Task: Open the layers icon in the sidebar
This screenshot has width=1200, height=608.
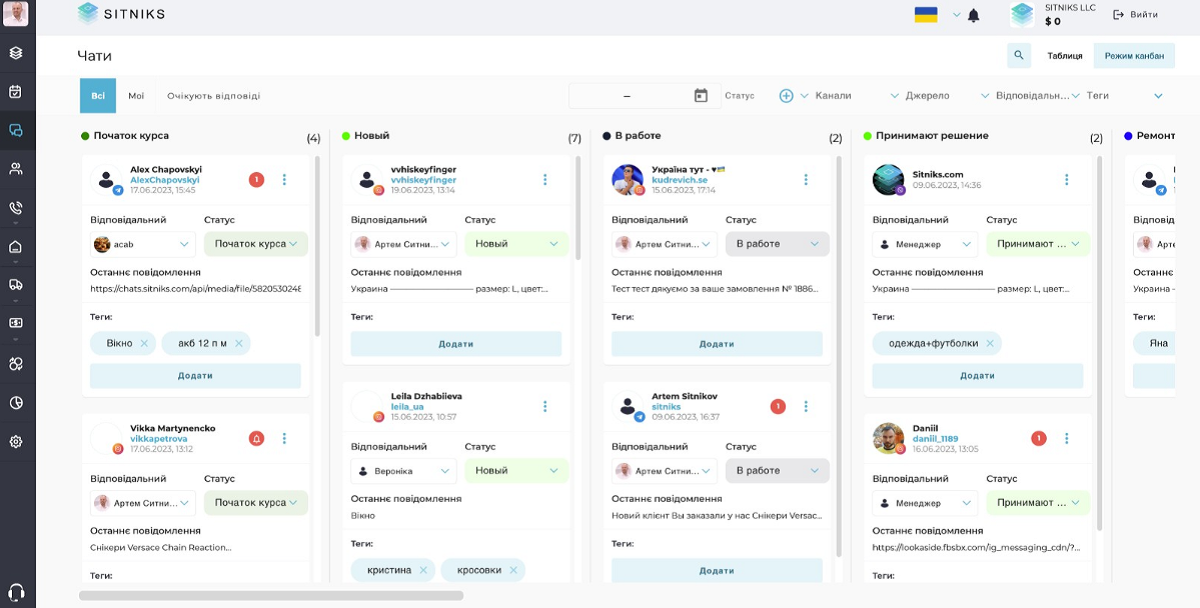Action: 16,53
